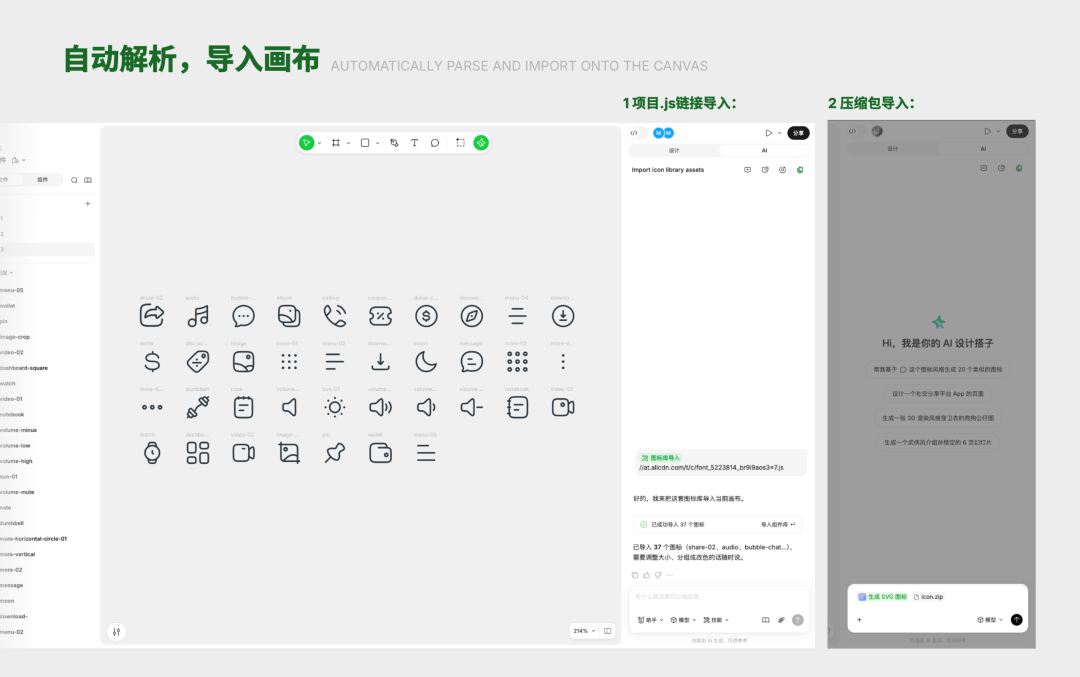Viewport: 1080px width, 677px height.
Task: Click the icon.zip attachment chip
Action: click(x=928, y=597)
